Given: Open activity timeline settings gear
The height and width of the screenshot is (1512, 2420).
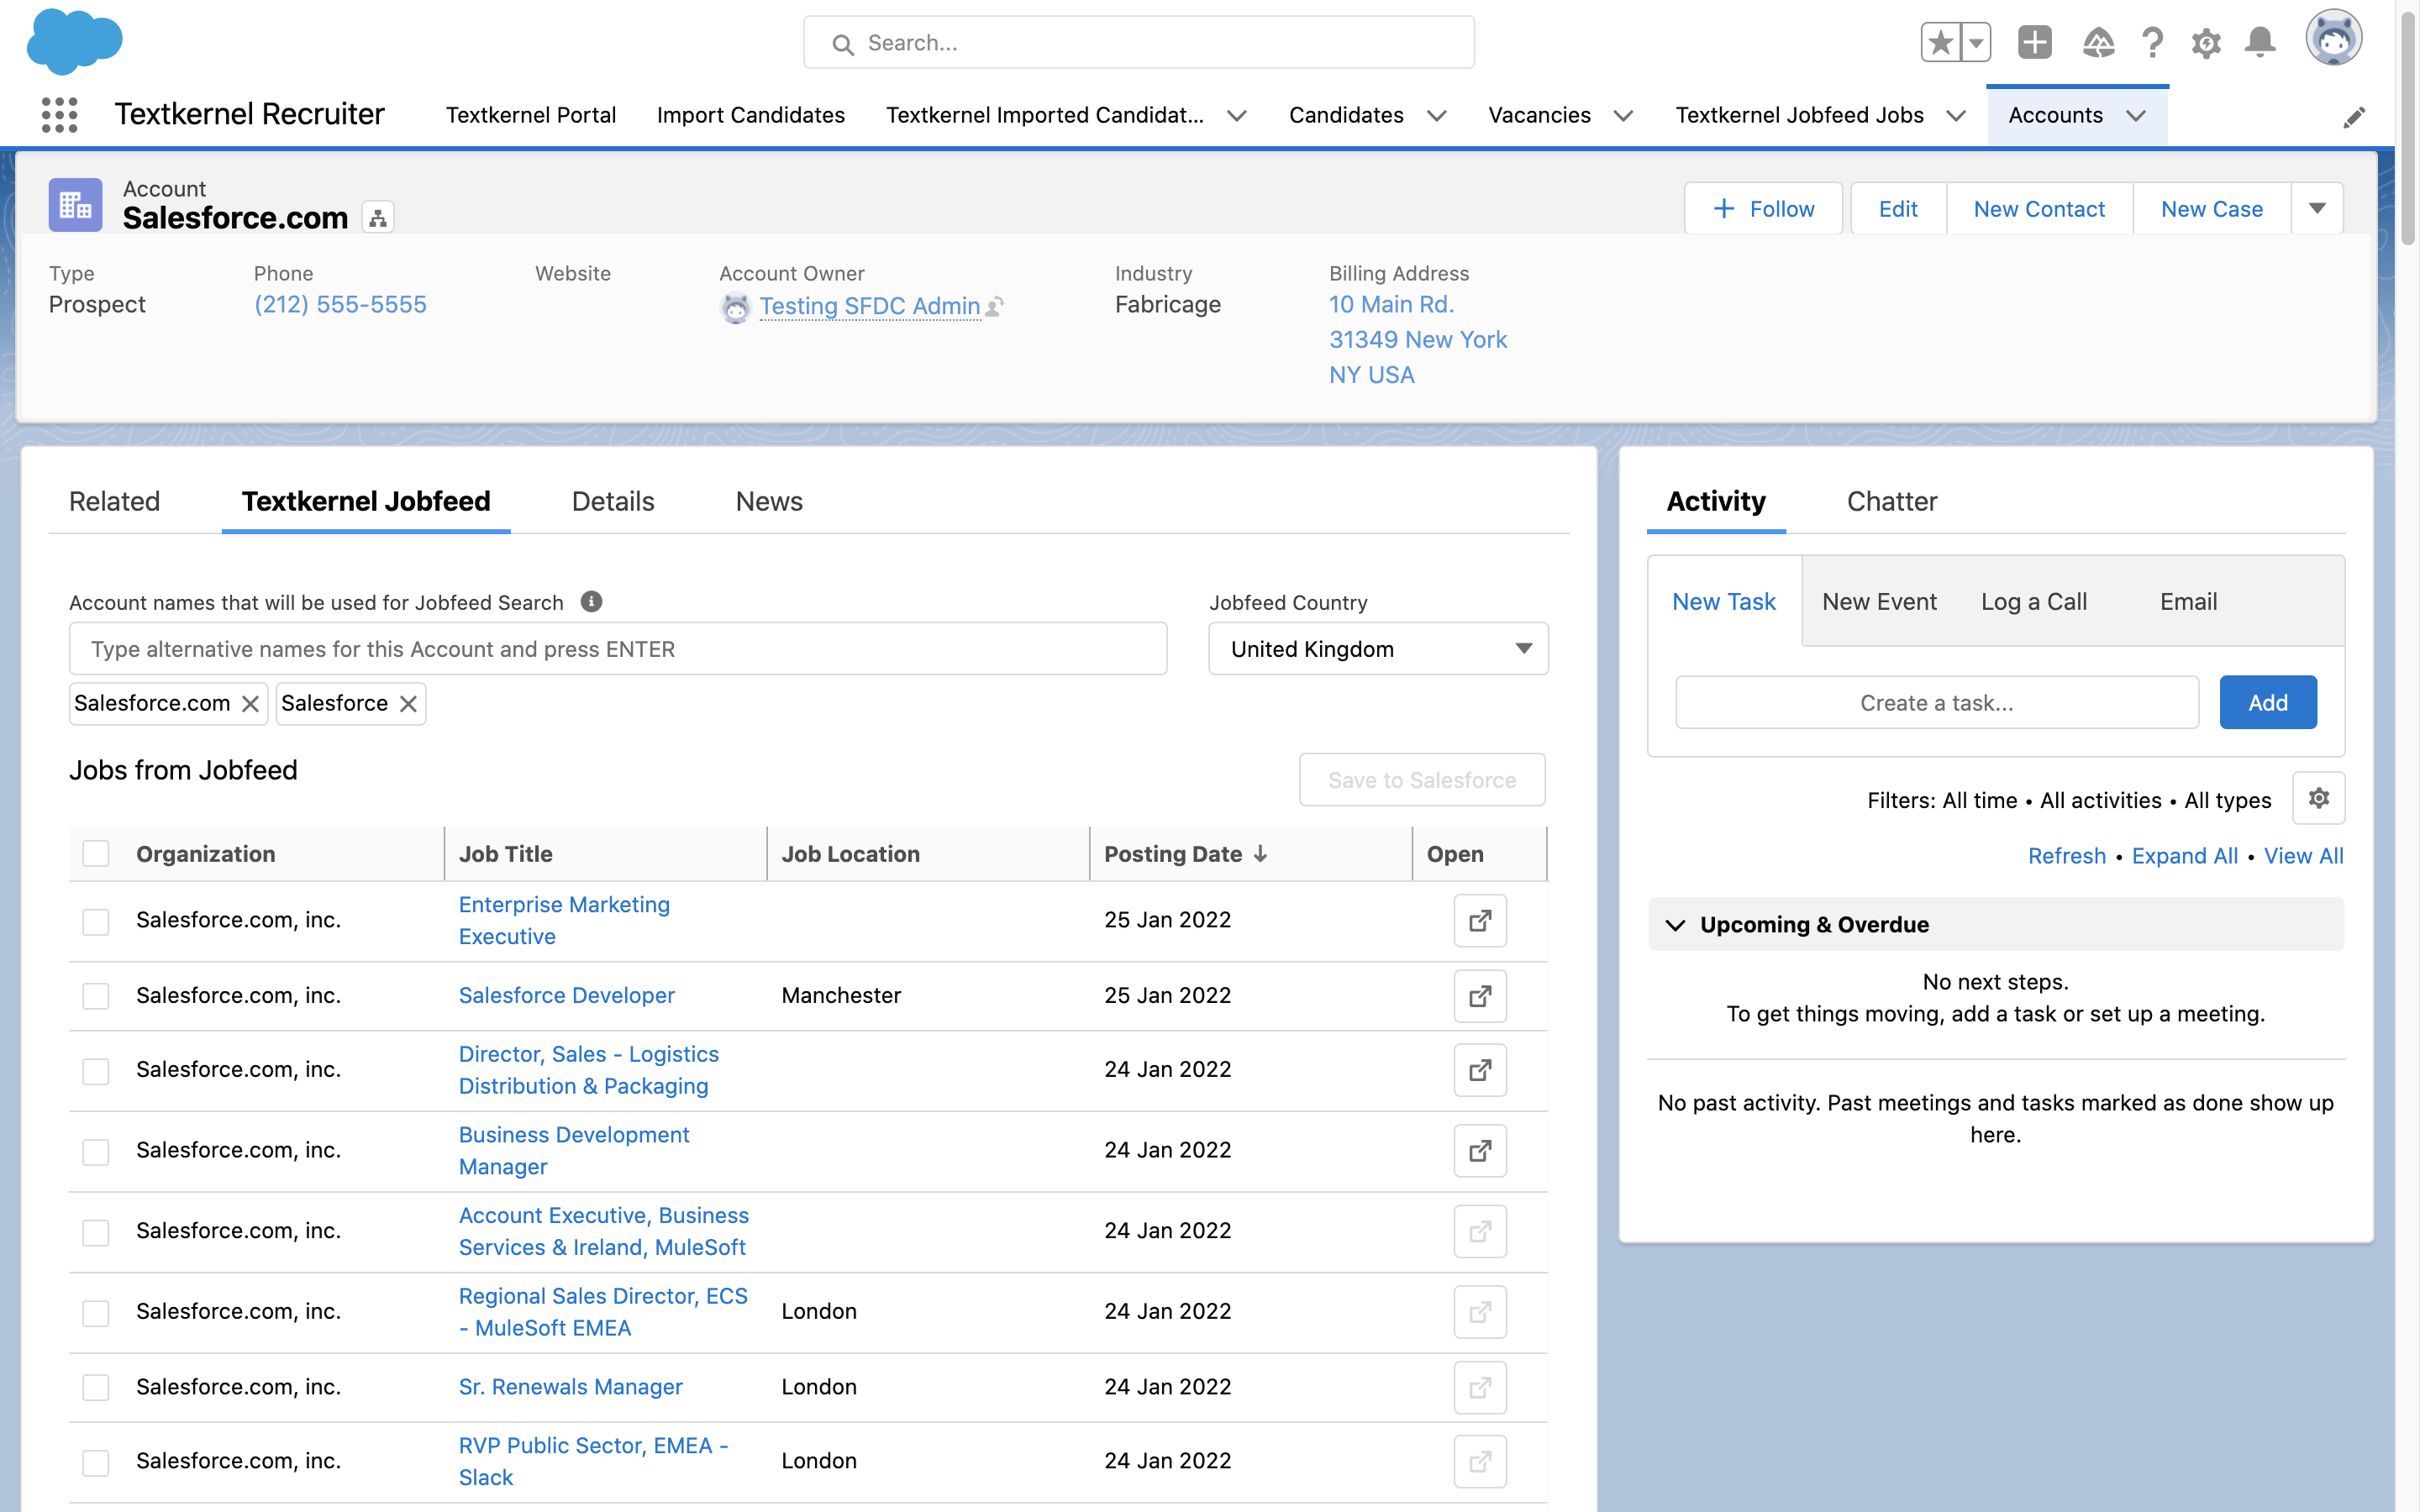Looking at the screenshot, I should [x=2319, y=798].
